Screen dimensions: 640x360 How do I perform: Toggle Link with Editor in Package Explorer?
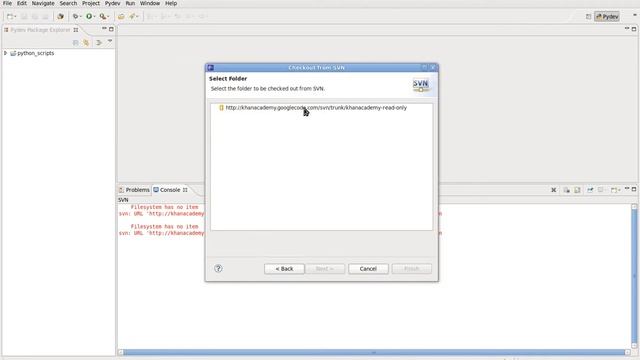pyautogui.click(x=86, y=42)
